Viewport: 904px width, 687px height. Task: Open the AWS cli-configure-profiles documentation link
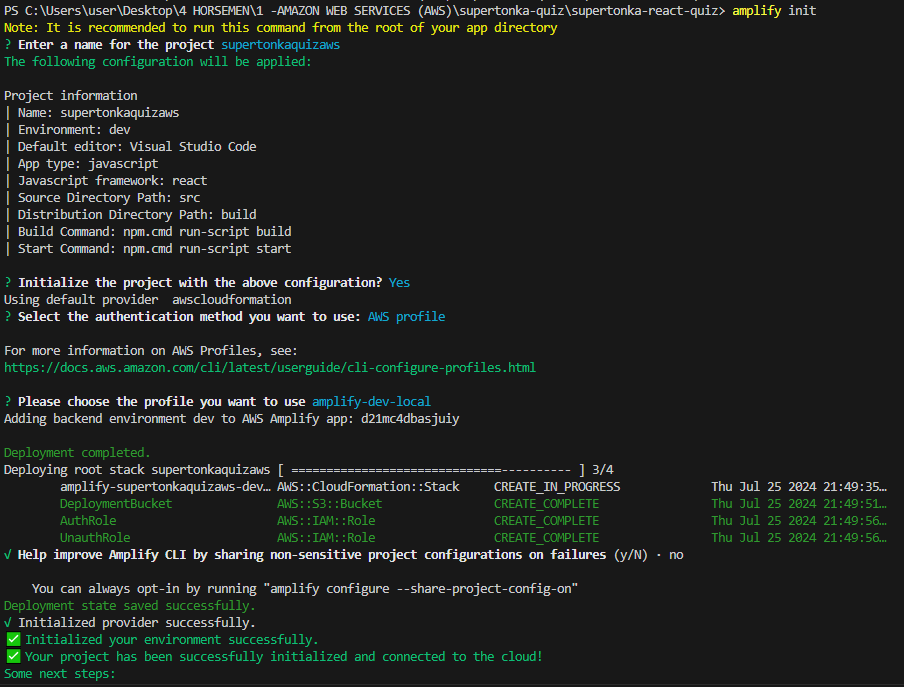coord(270,368)
